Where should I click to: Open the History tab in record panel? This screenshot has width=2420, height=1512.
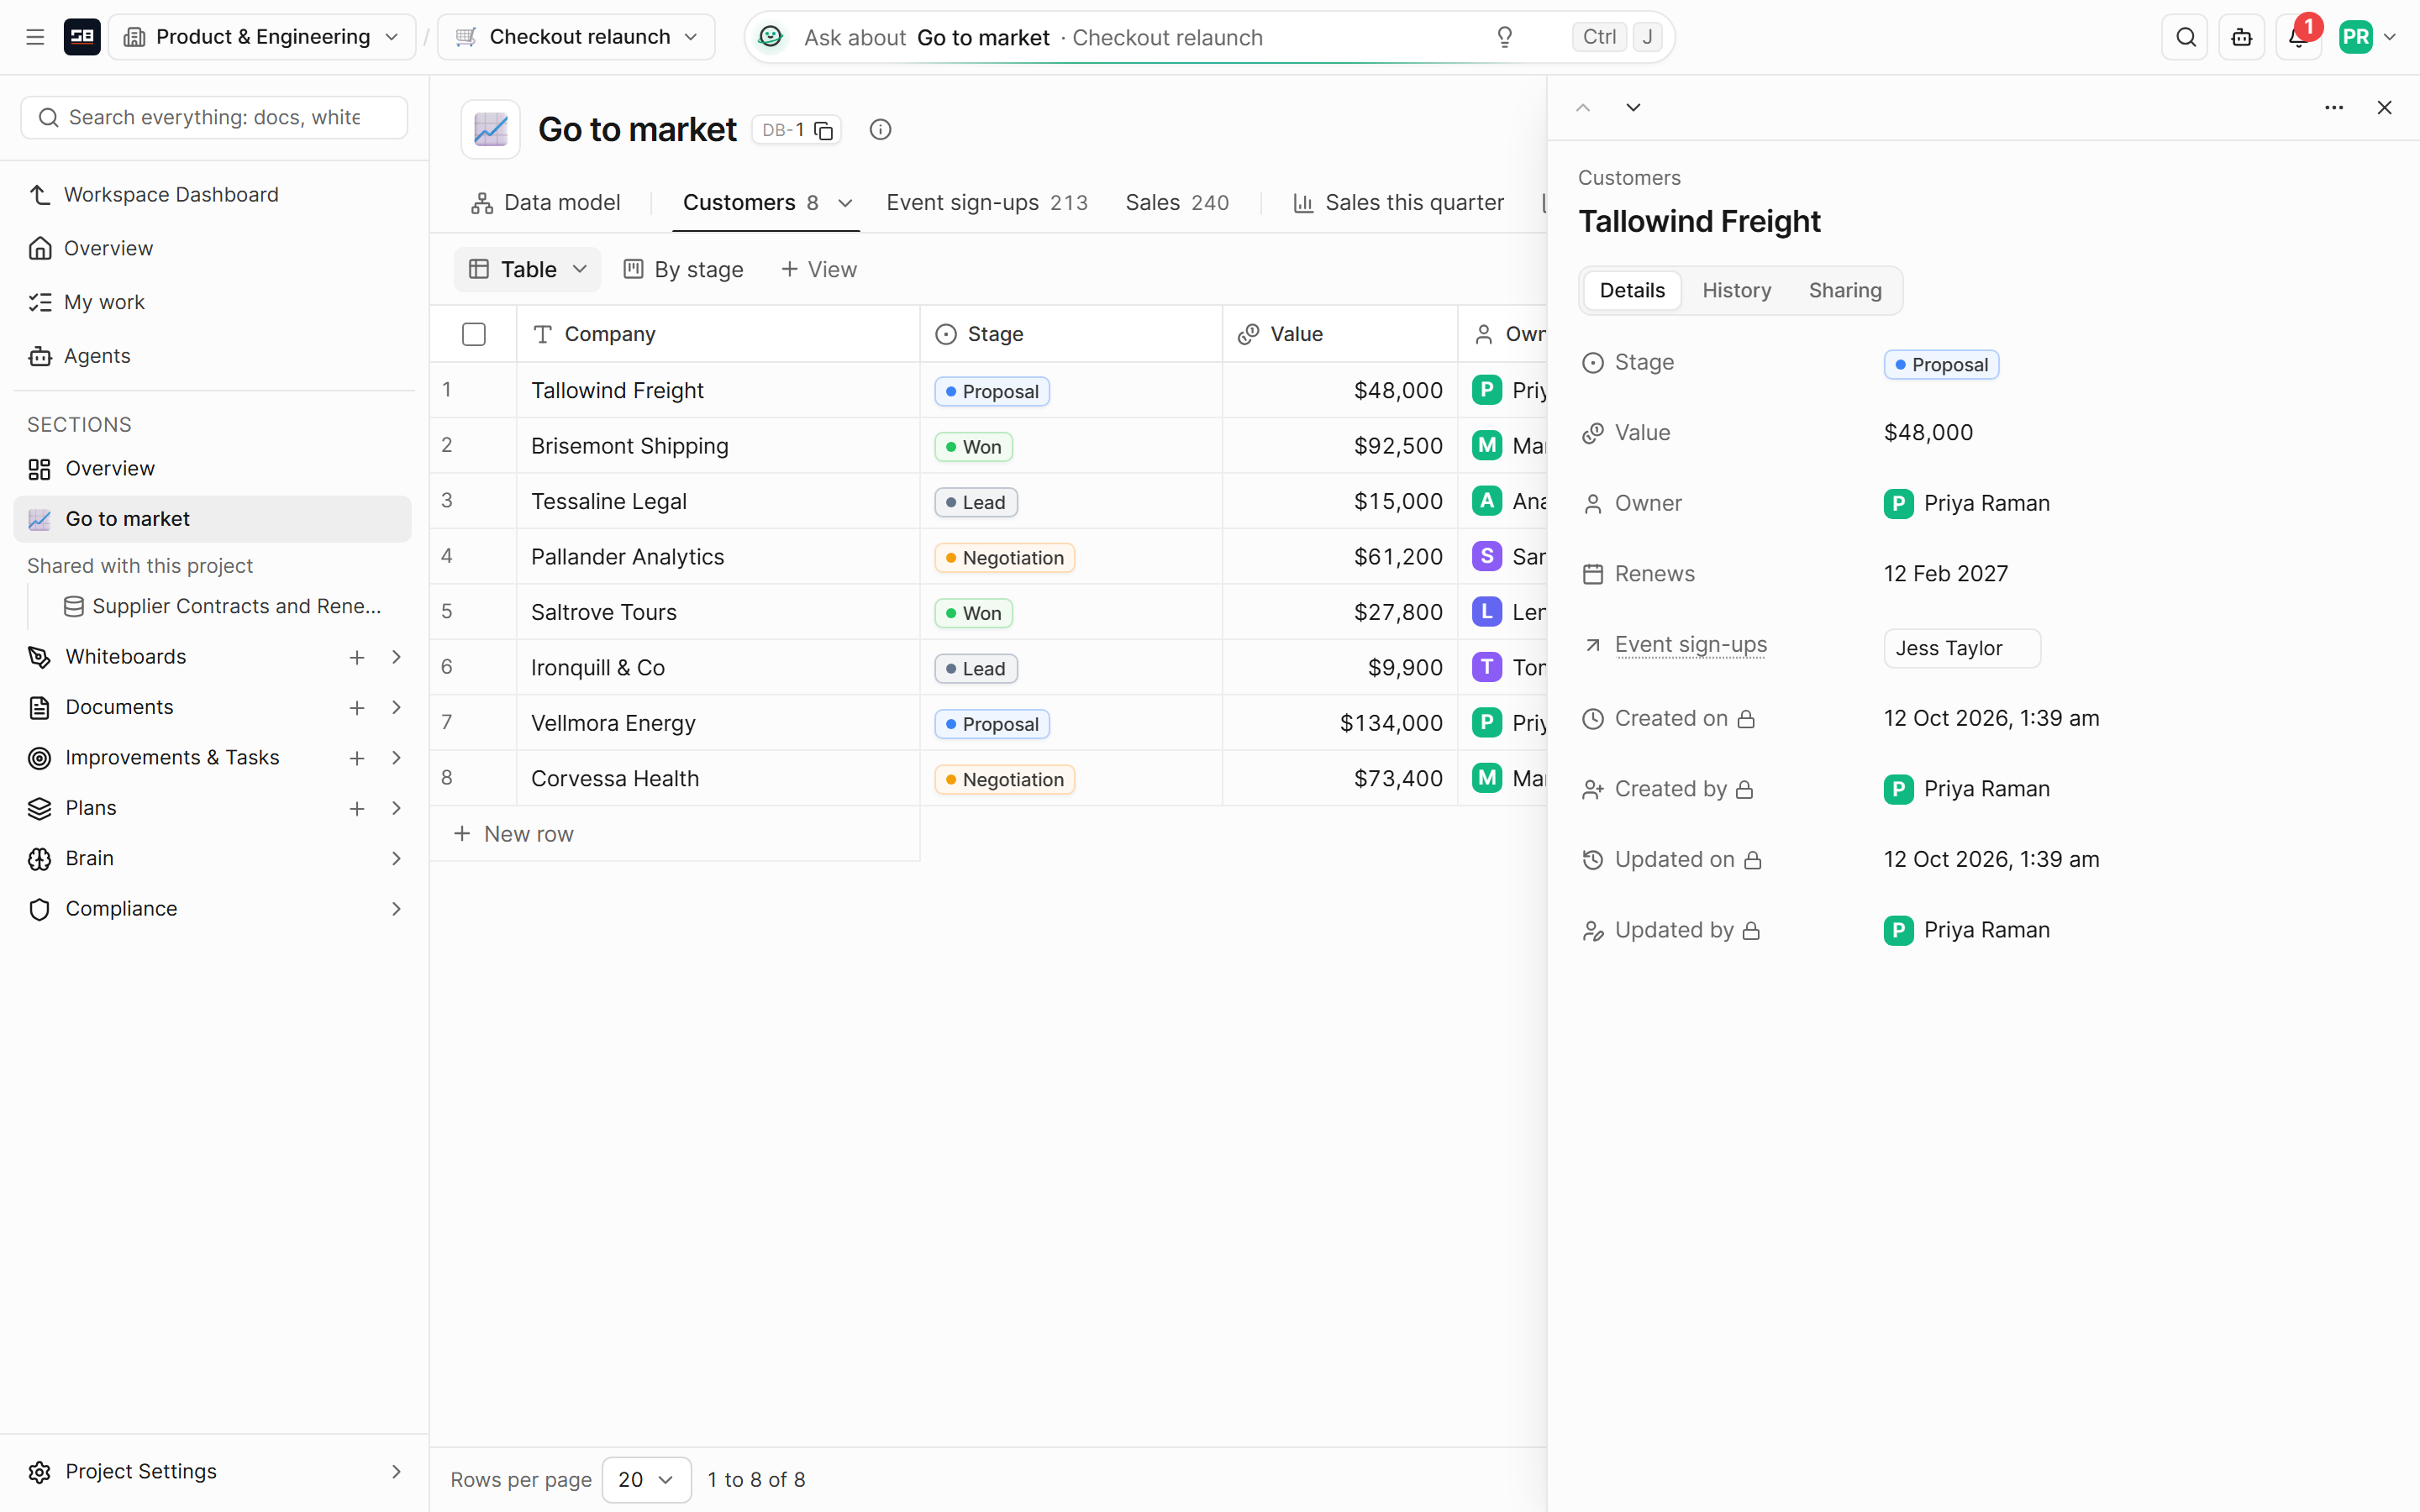(x=1736, y=290)
